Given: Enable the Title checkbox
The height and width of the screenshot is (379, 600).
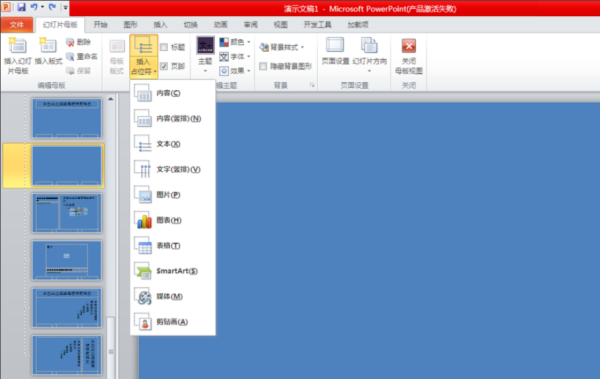Looking at the screenshot, I should (x=164, y=47).
